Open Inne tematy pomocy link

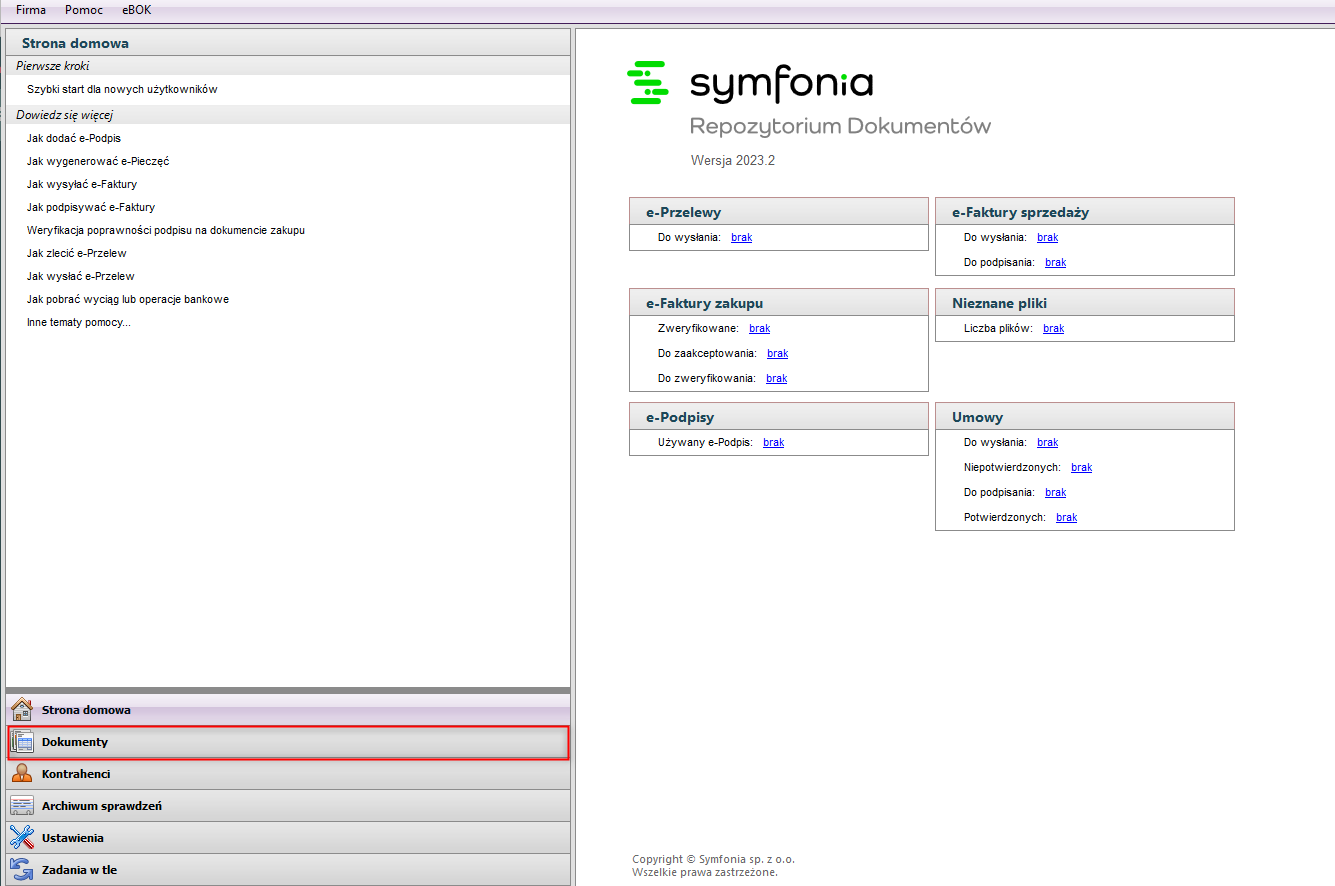(x=79, y=322)
